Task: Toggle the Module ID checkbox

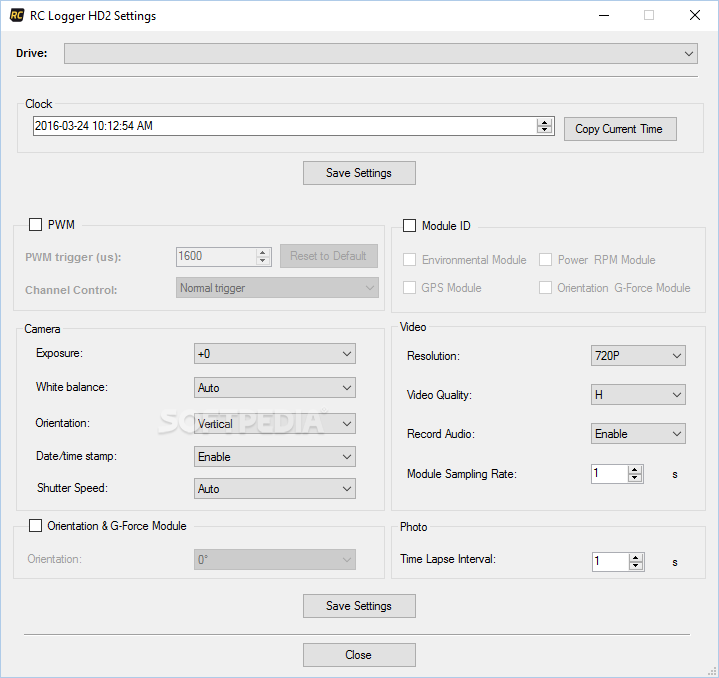Action: pos(409,226)
